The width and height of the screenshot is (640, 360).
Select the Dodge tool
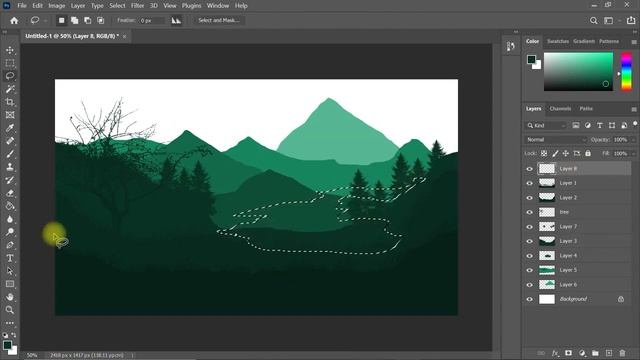point(10,232)
